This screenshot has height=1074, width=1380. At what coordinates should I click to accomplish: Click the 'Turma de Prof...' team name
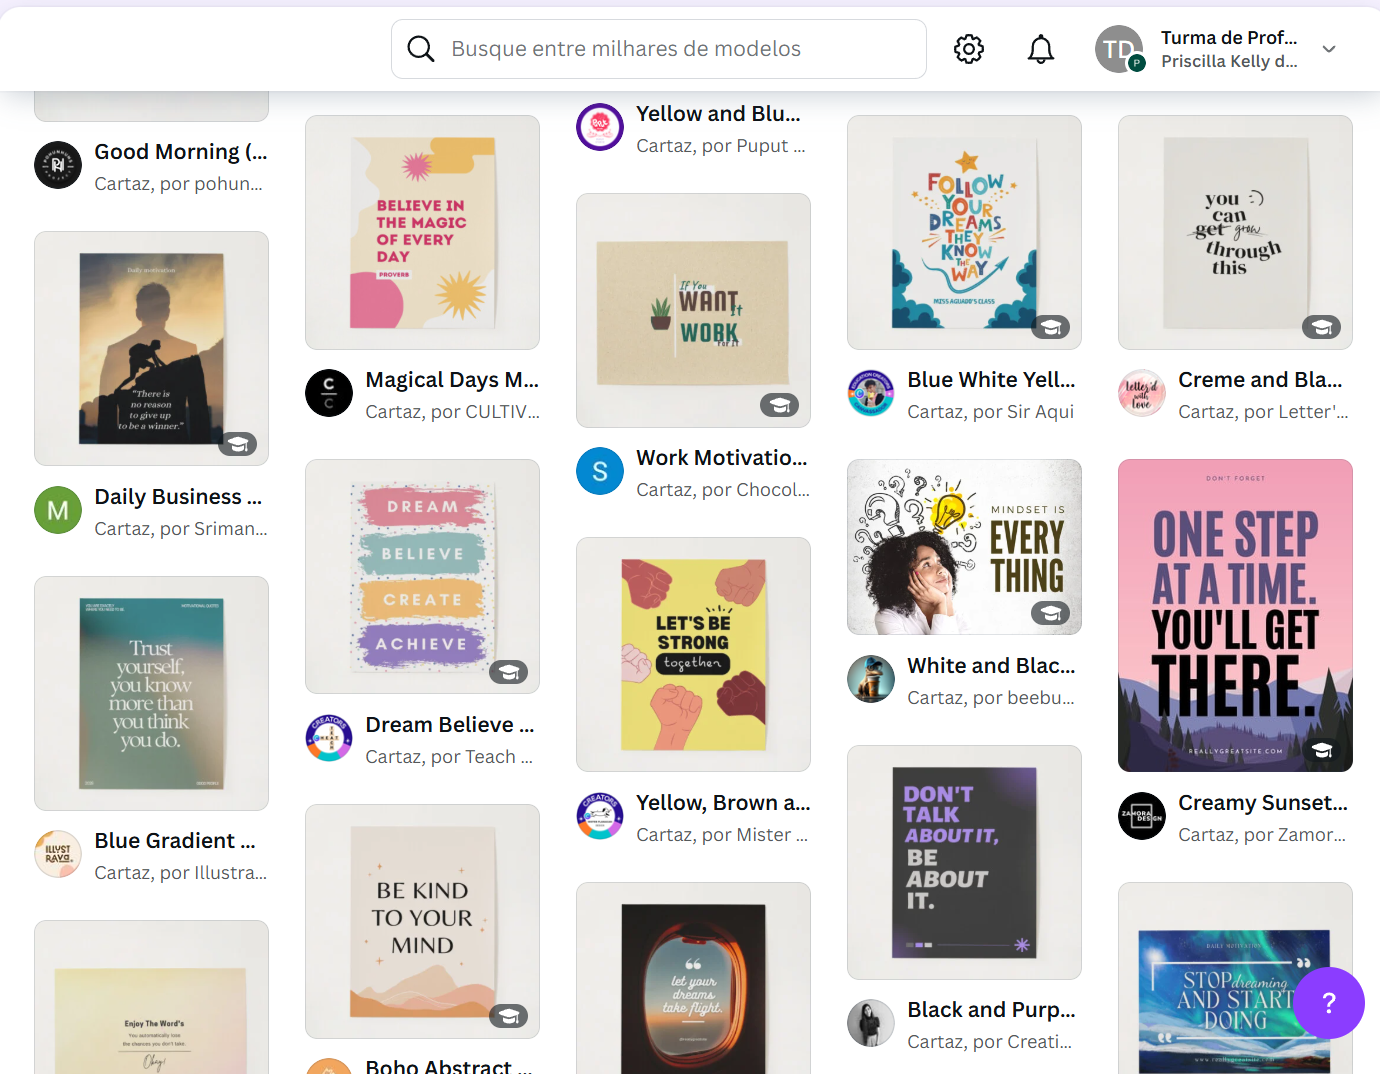[1229, 38]
